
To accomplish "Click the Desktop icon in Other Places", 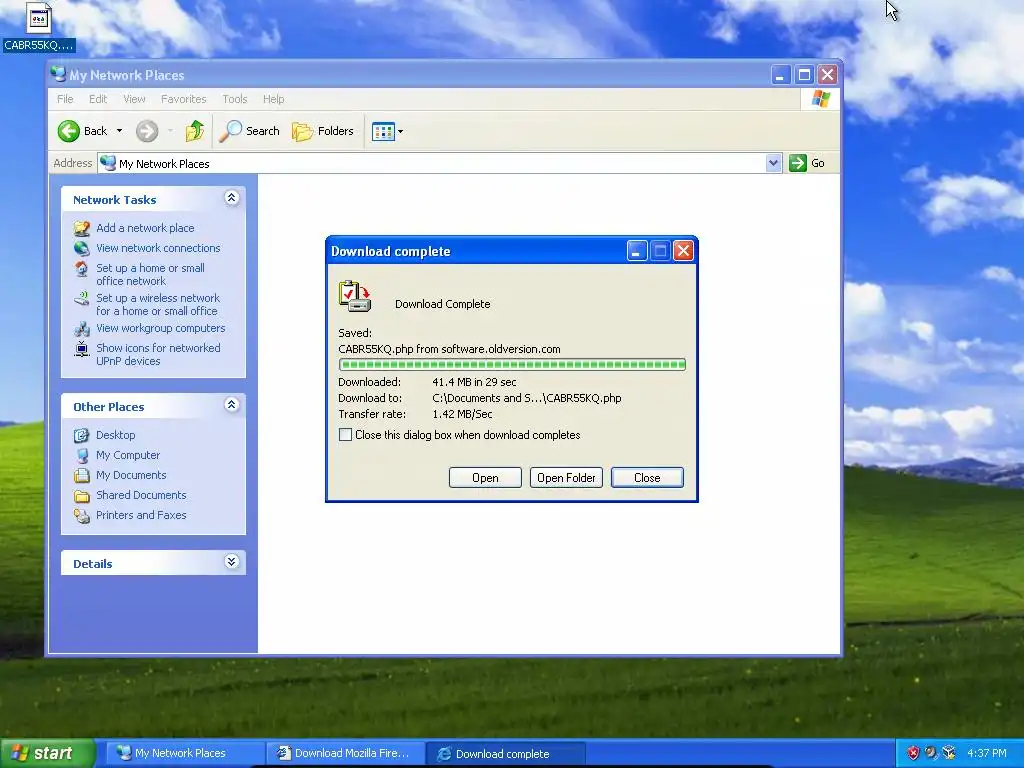I will point(82,435).
